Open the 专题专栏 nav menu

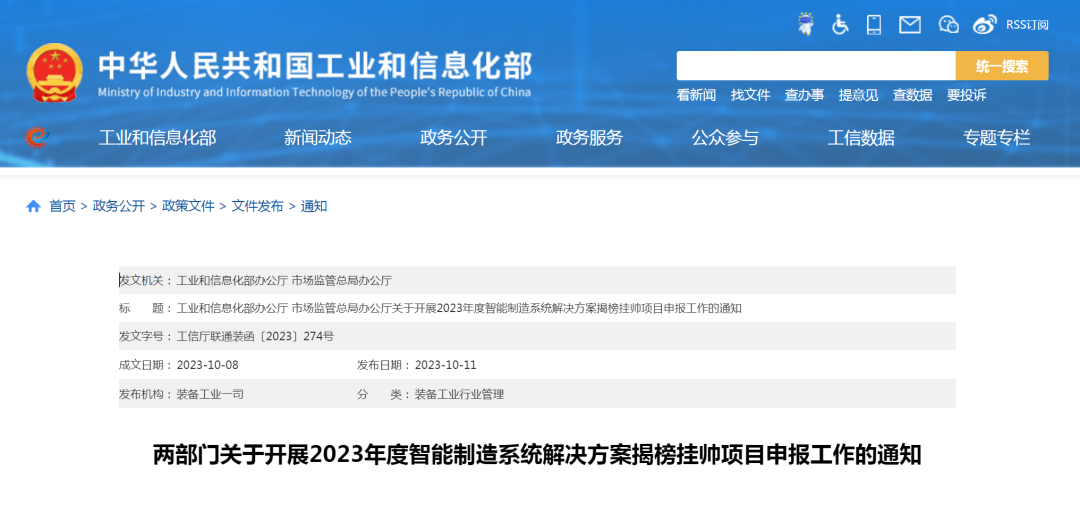coord(996,138)
